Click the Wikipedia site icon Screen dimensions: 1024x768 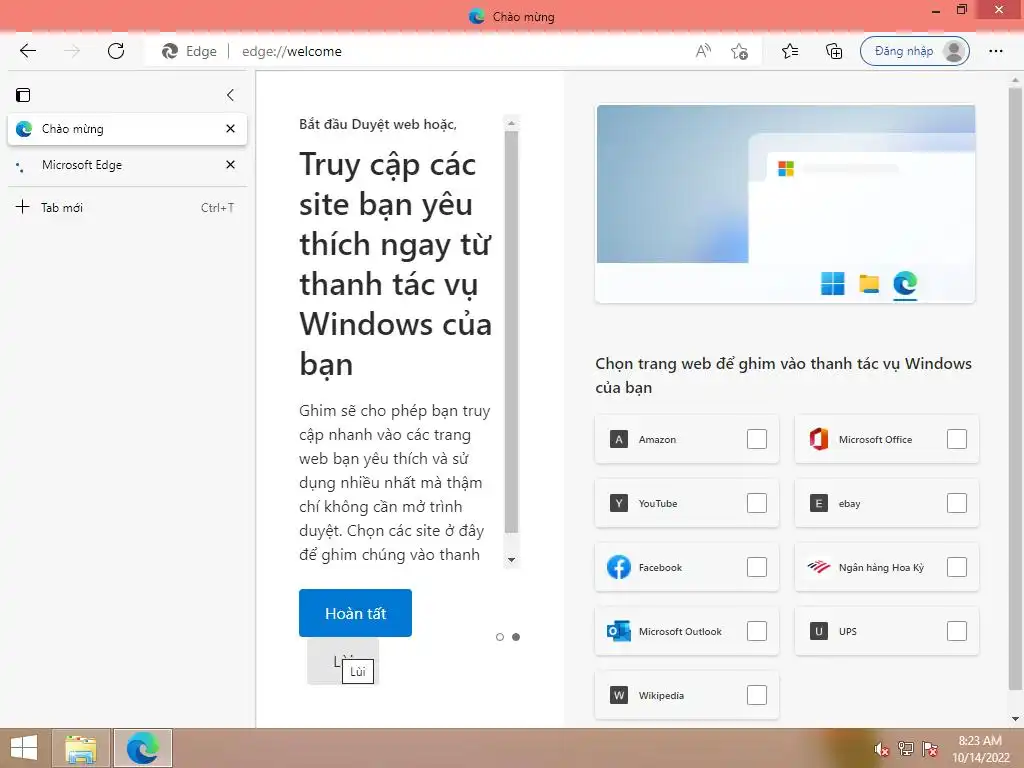(618, 695)
